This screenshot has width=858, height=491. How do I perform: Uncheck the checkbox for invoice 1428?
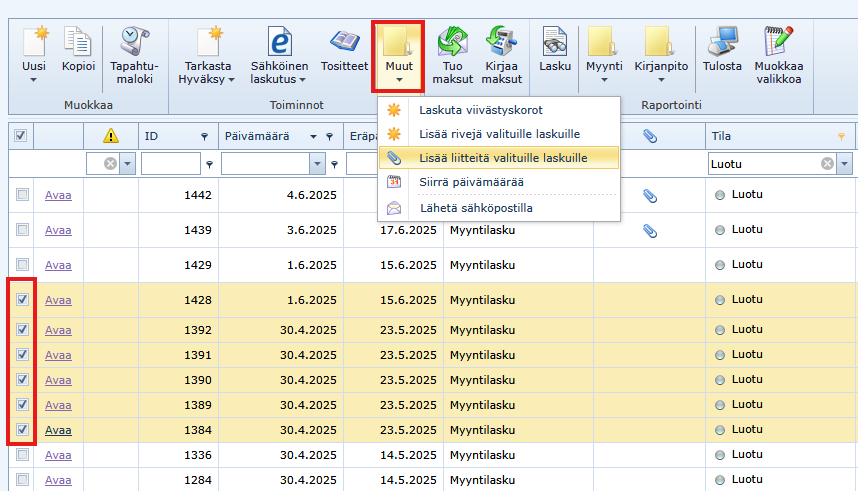pyautogui.click(x=22, y=299)
